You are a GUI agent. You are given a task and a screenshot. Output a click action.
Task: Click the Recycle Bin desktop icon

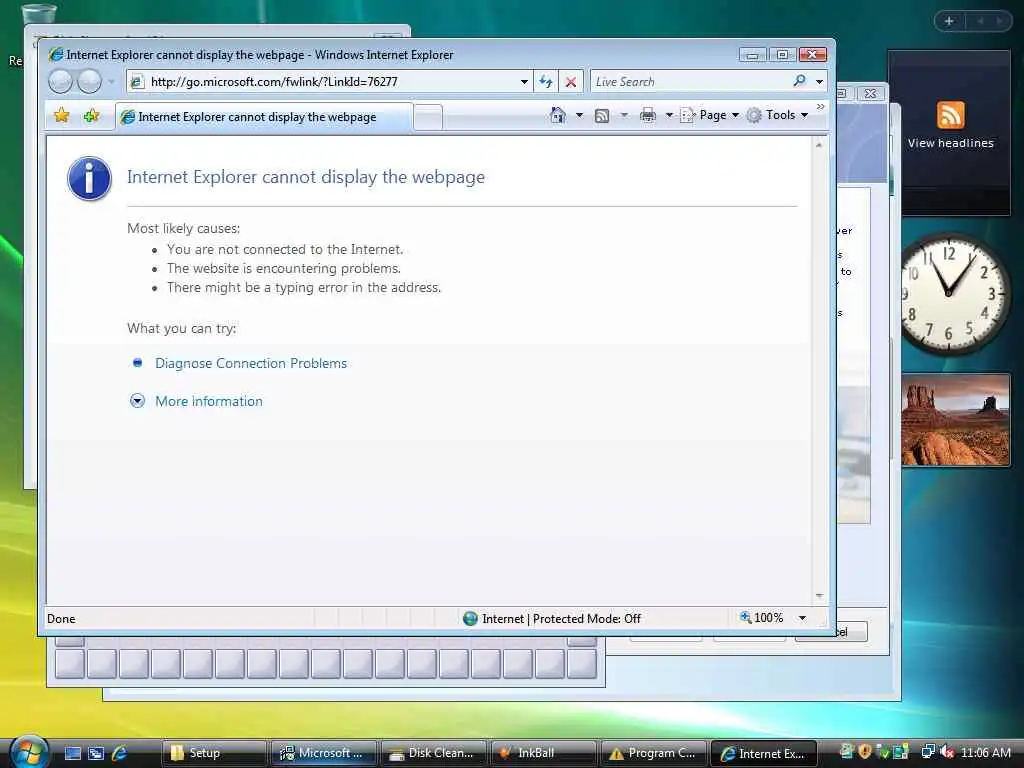tap(37, 13)
